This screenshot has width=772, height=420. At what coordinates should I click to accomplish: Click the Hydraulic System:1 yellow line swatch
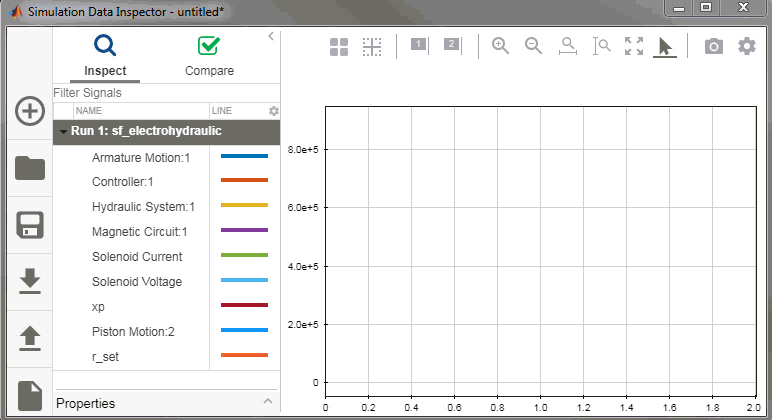(244, 207)
